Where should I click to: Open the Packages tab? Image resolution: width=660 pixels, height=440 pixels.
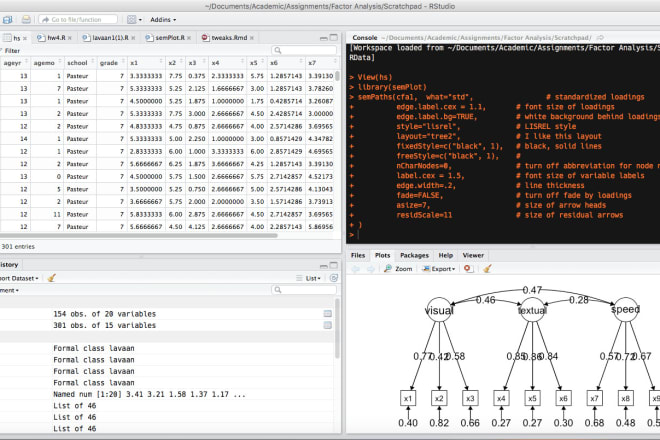tap(414, 255)
